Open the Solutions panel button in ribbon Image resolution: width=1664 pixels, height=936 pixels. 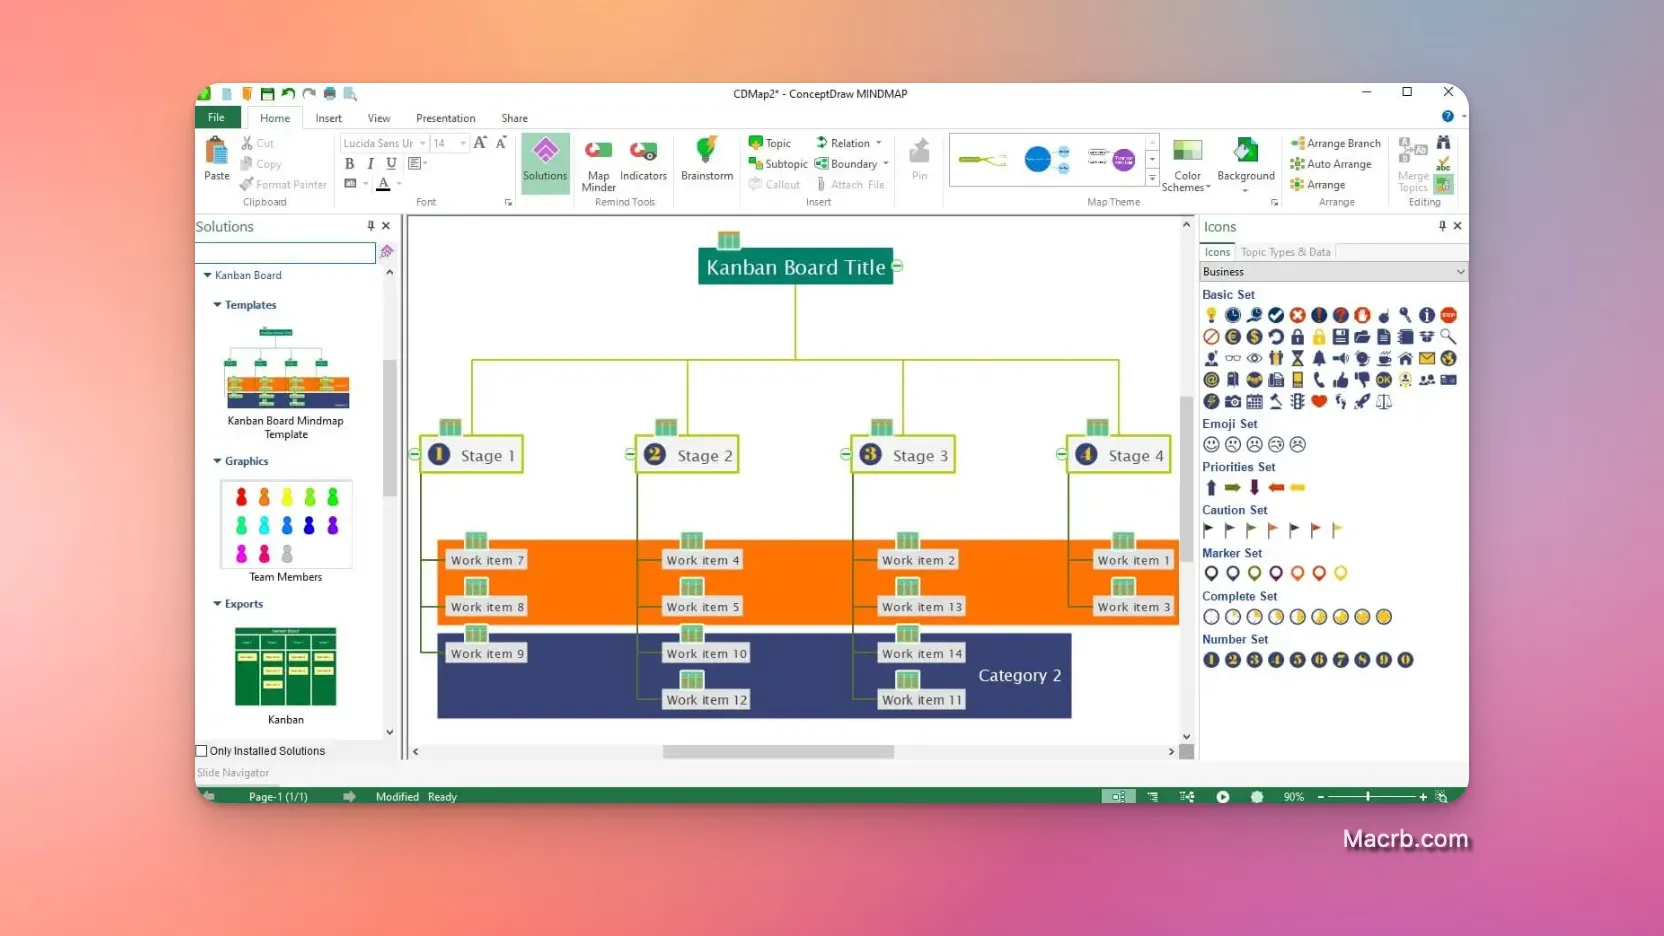point(545,163)
